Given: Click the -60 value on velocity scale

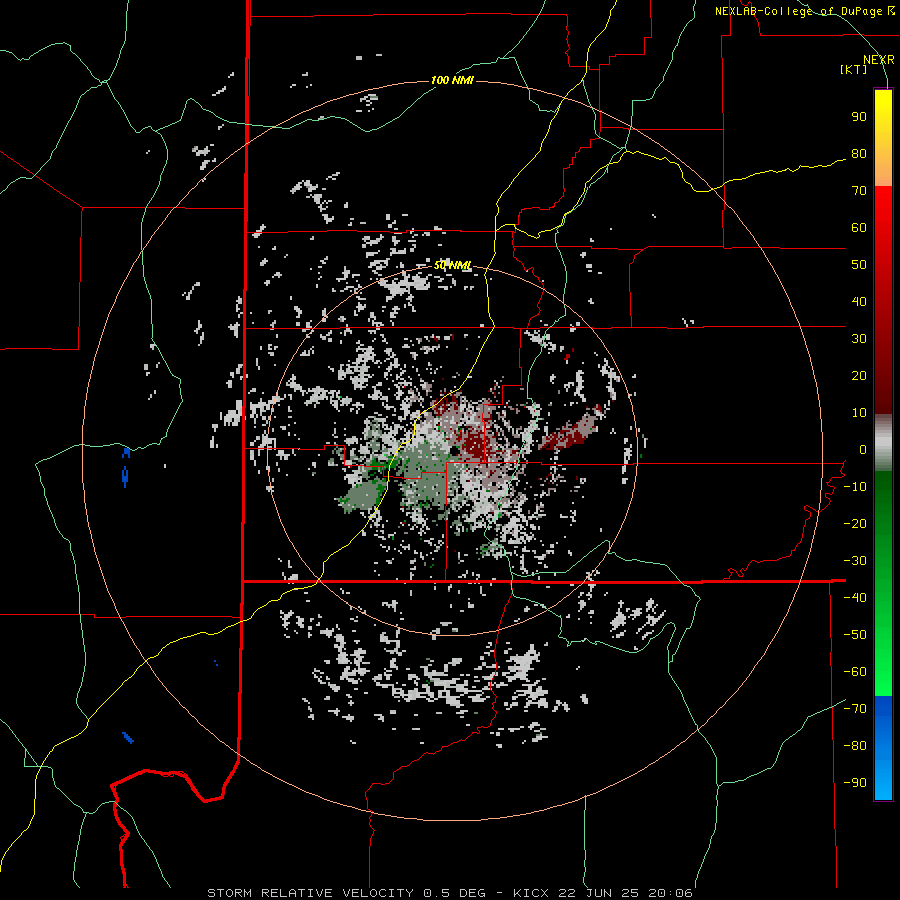Looking at the screenshot, I should click(x=855, y=672).
